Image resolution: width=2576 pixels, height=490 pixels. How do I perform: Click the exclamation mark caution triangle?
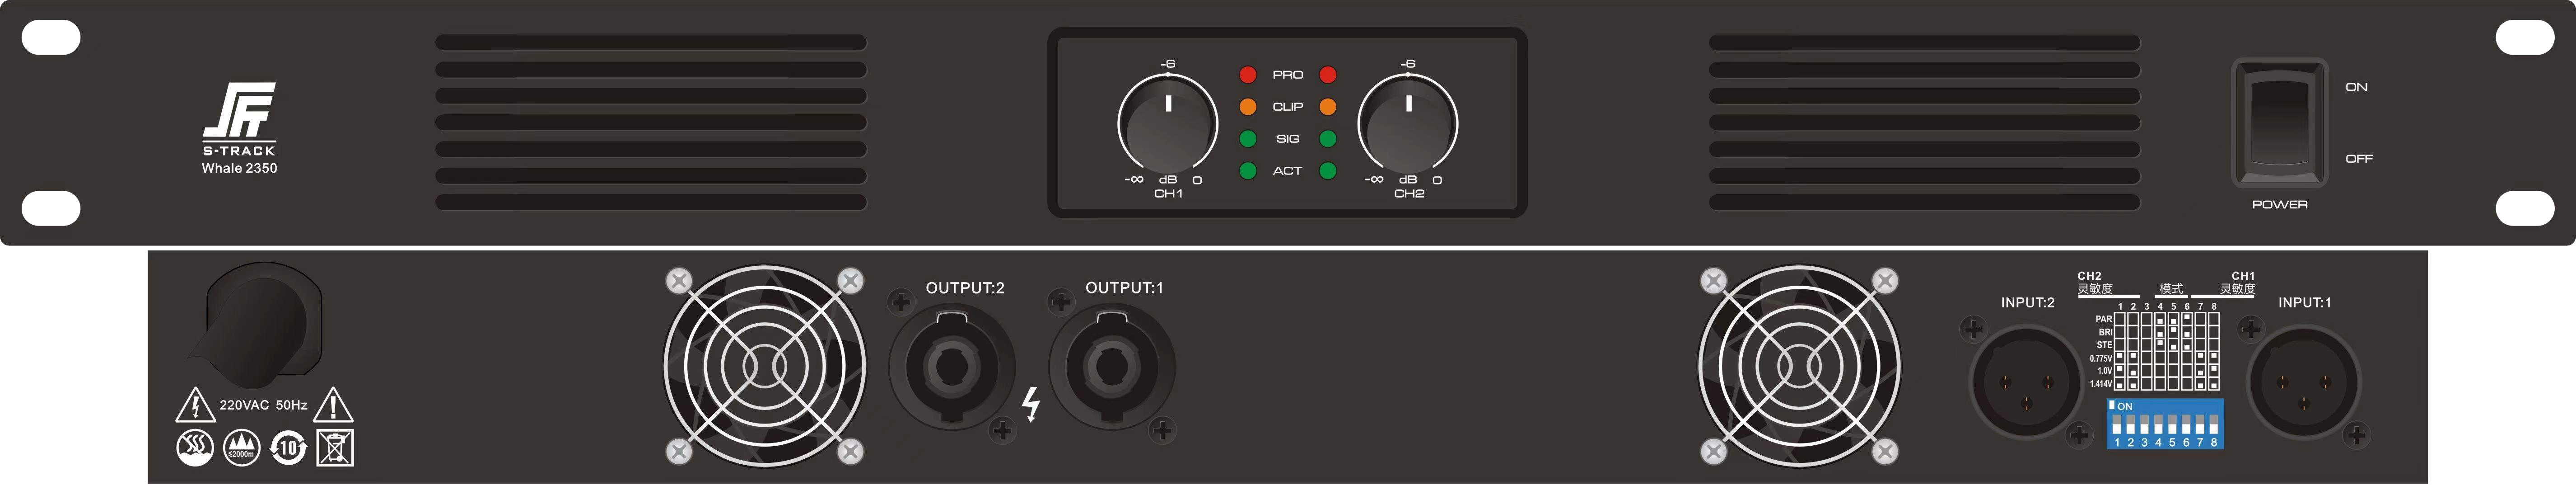pyautogui.click(x=333, y=405)
